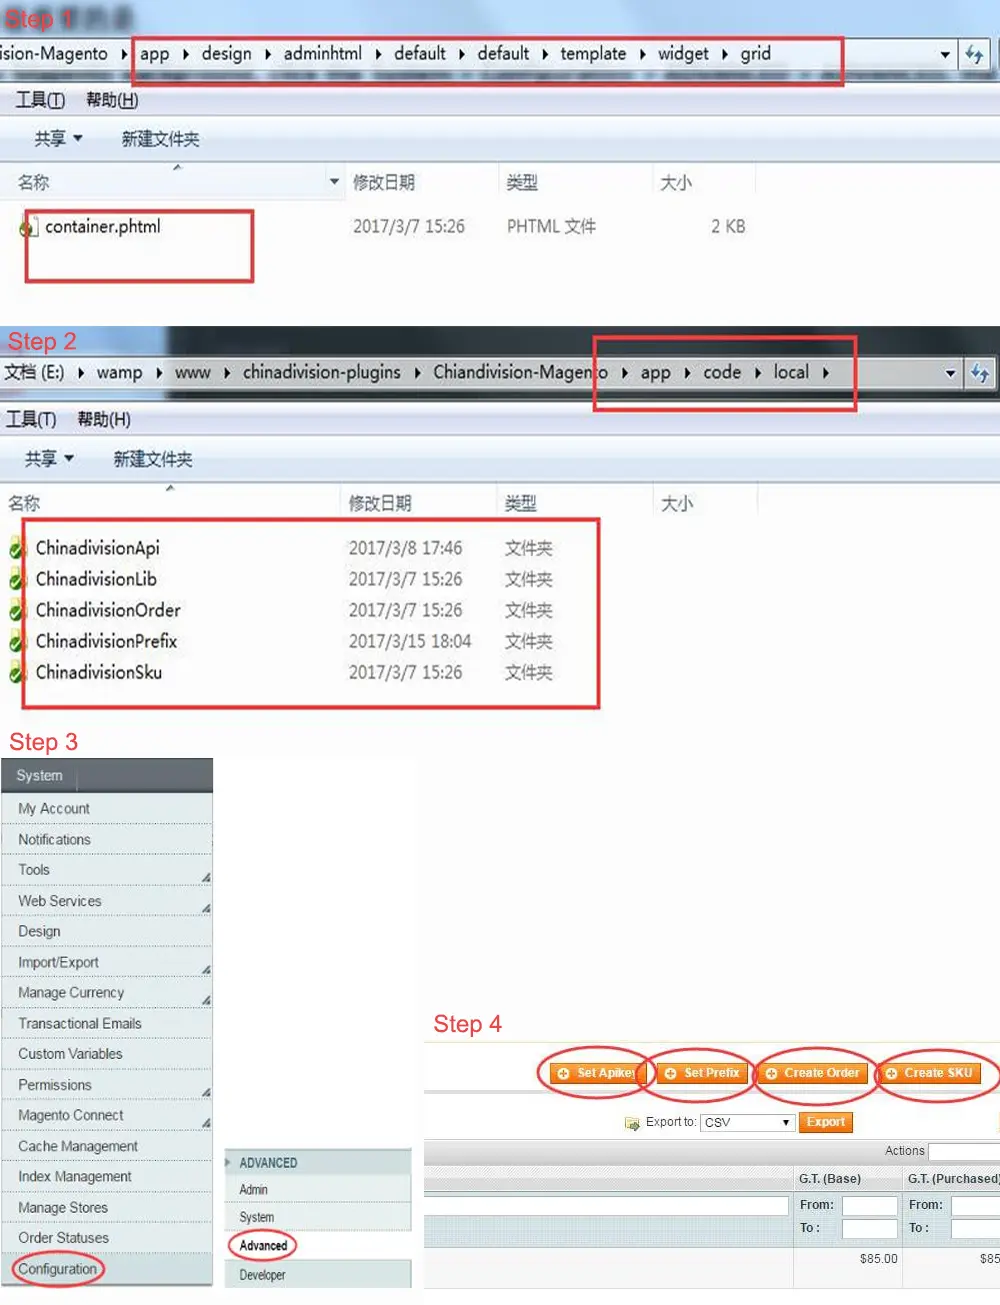Open the ChinadivisionSku folder
Image resolution: width=1000 pixels, height=1305 pixels.
[x=98, y=672]
